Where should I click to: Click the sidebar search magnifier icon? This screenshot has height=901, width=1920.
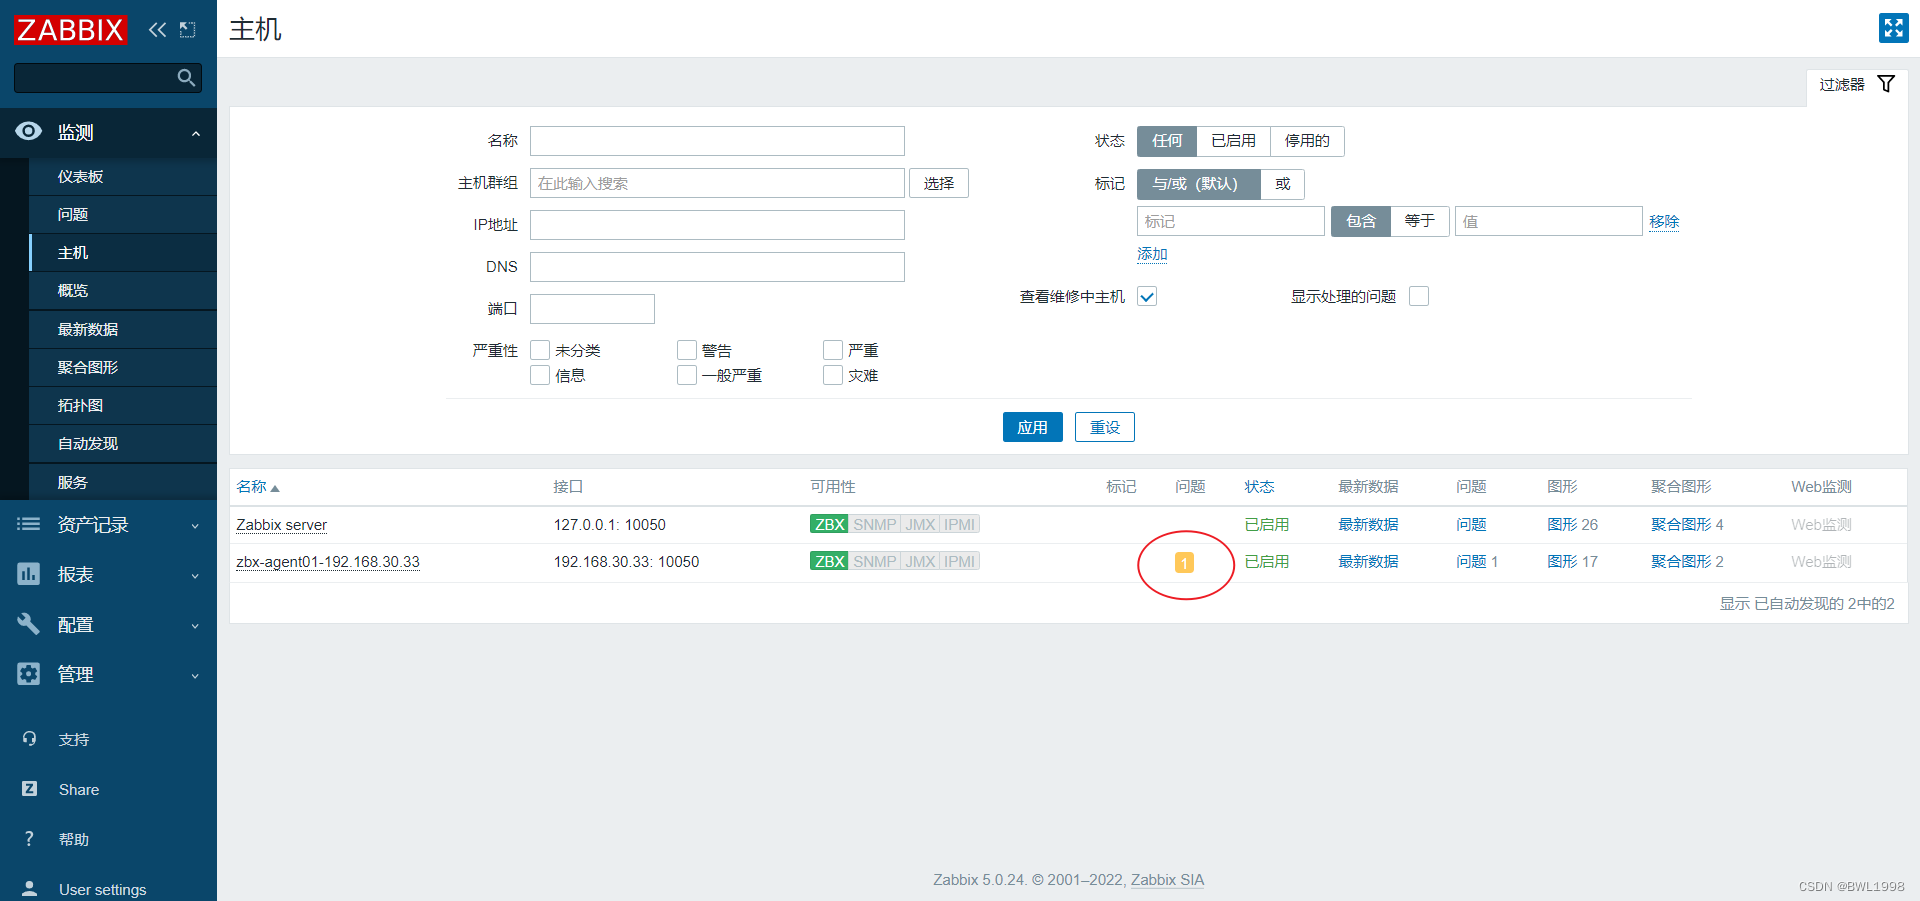coord(186,78)
